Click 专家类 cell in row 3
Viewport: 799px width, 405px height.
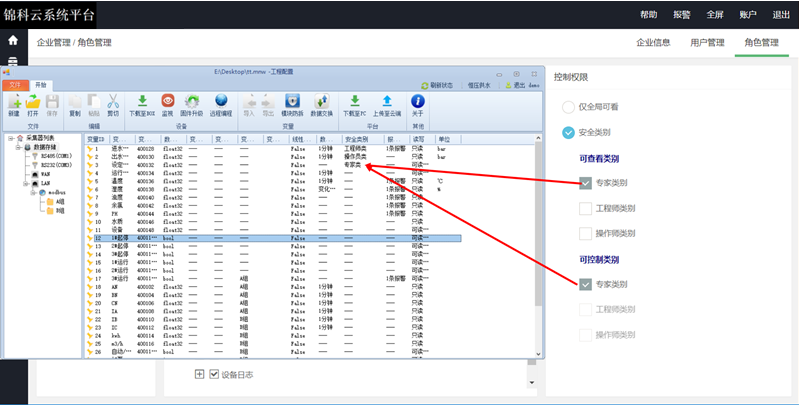pyautogui.click(x=353, y=165)
